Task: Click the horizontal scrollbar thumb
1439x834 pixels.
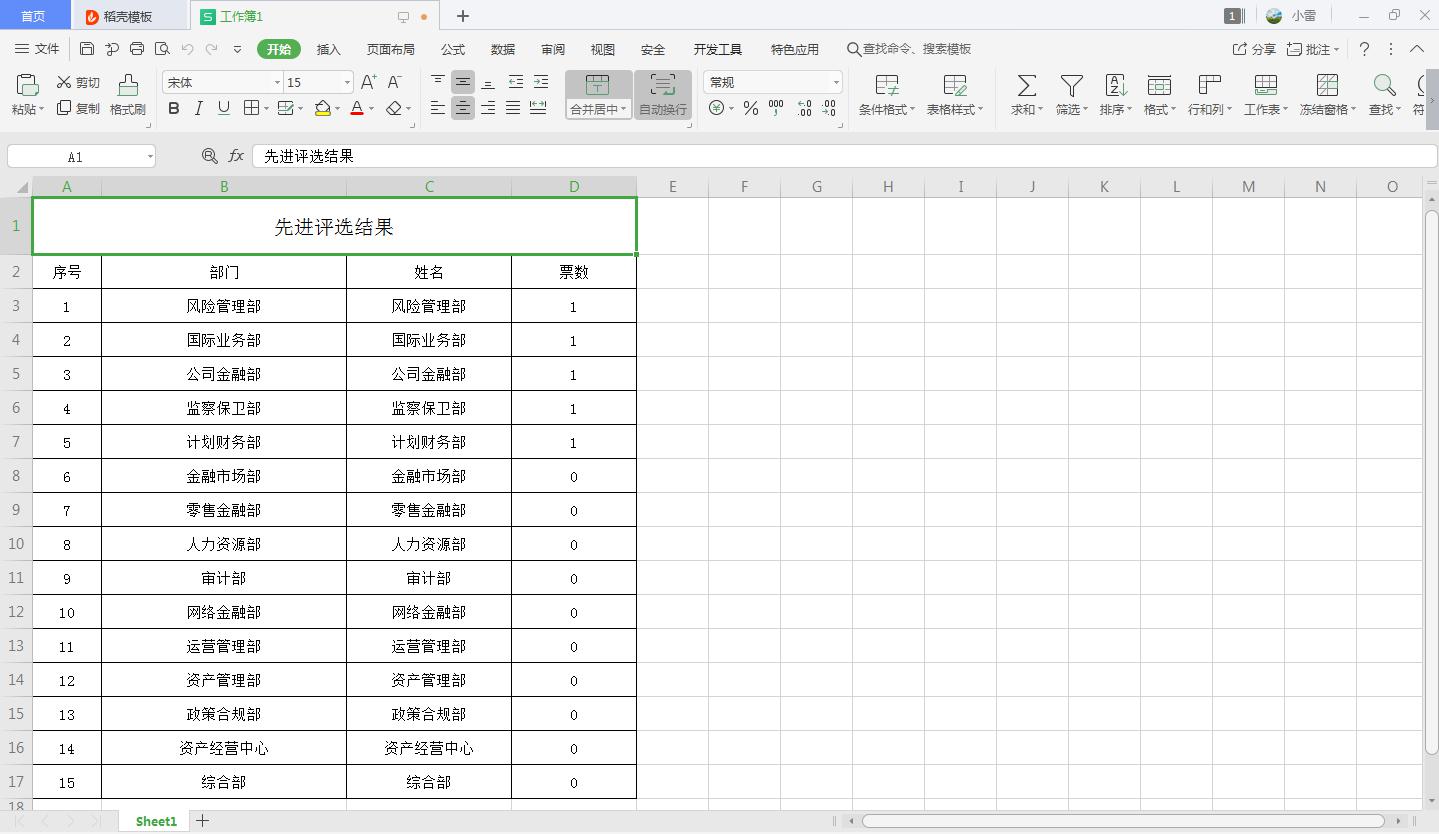Action: (1123, 820)
